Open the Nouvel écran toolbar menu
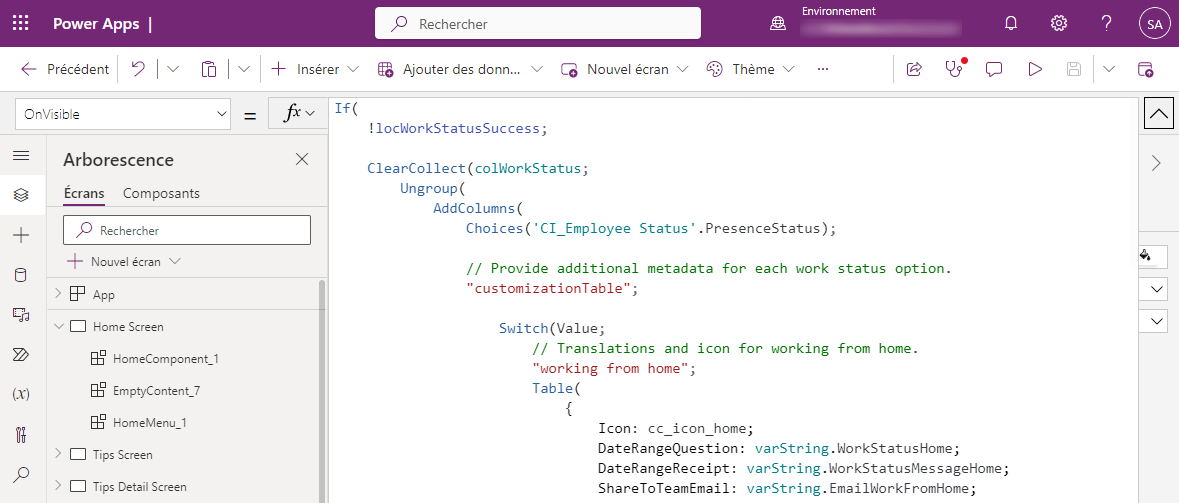Screen dimensions: 1179x503 click(624, 69)
